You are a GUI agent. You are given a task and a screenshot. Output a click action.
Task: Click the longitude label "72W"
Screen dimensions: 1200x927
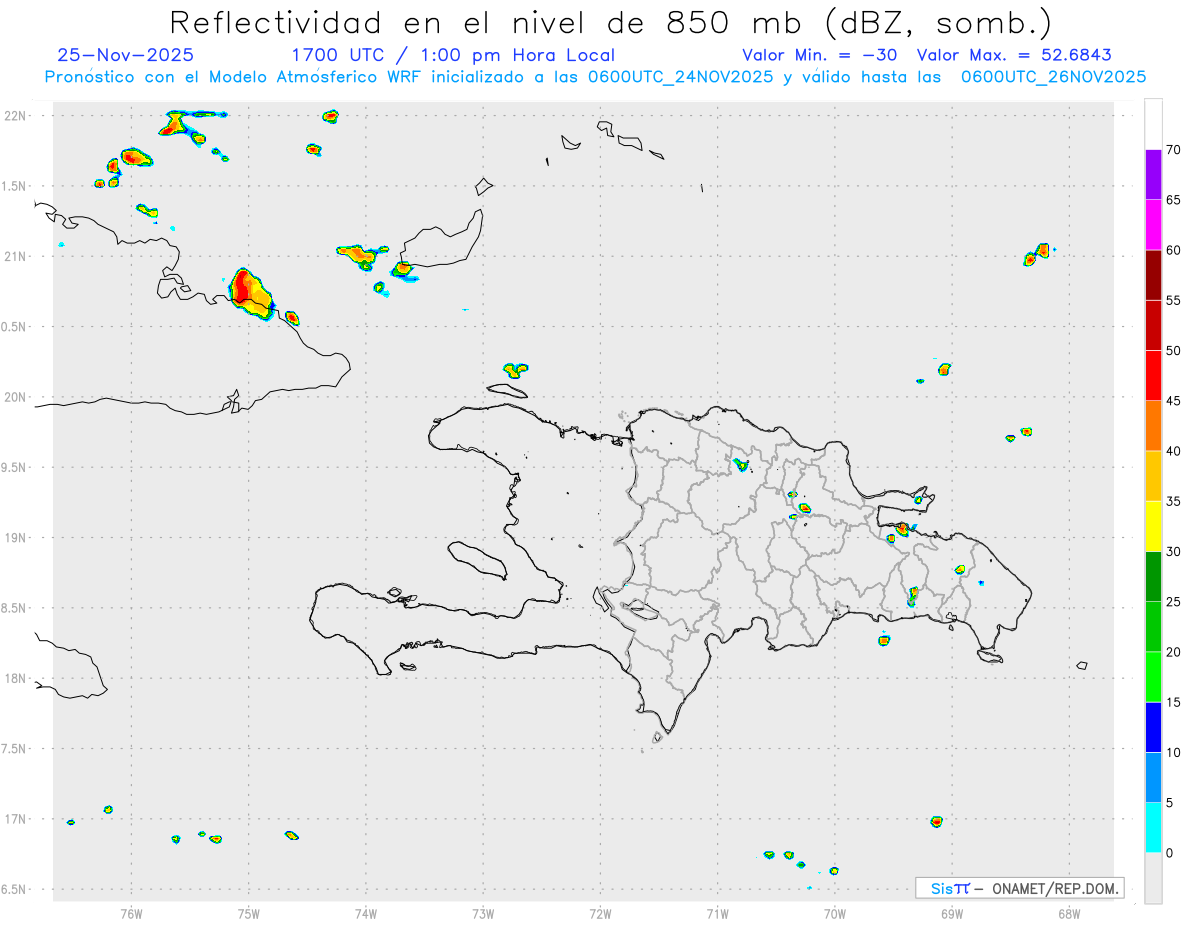coord(601,913)
